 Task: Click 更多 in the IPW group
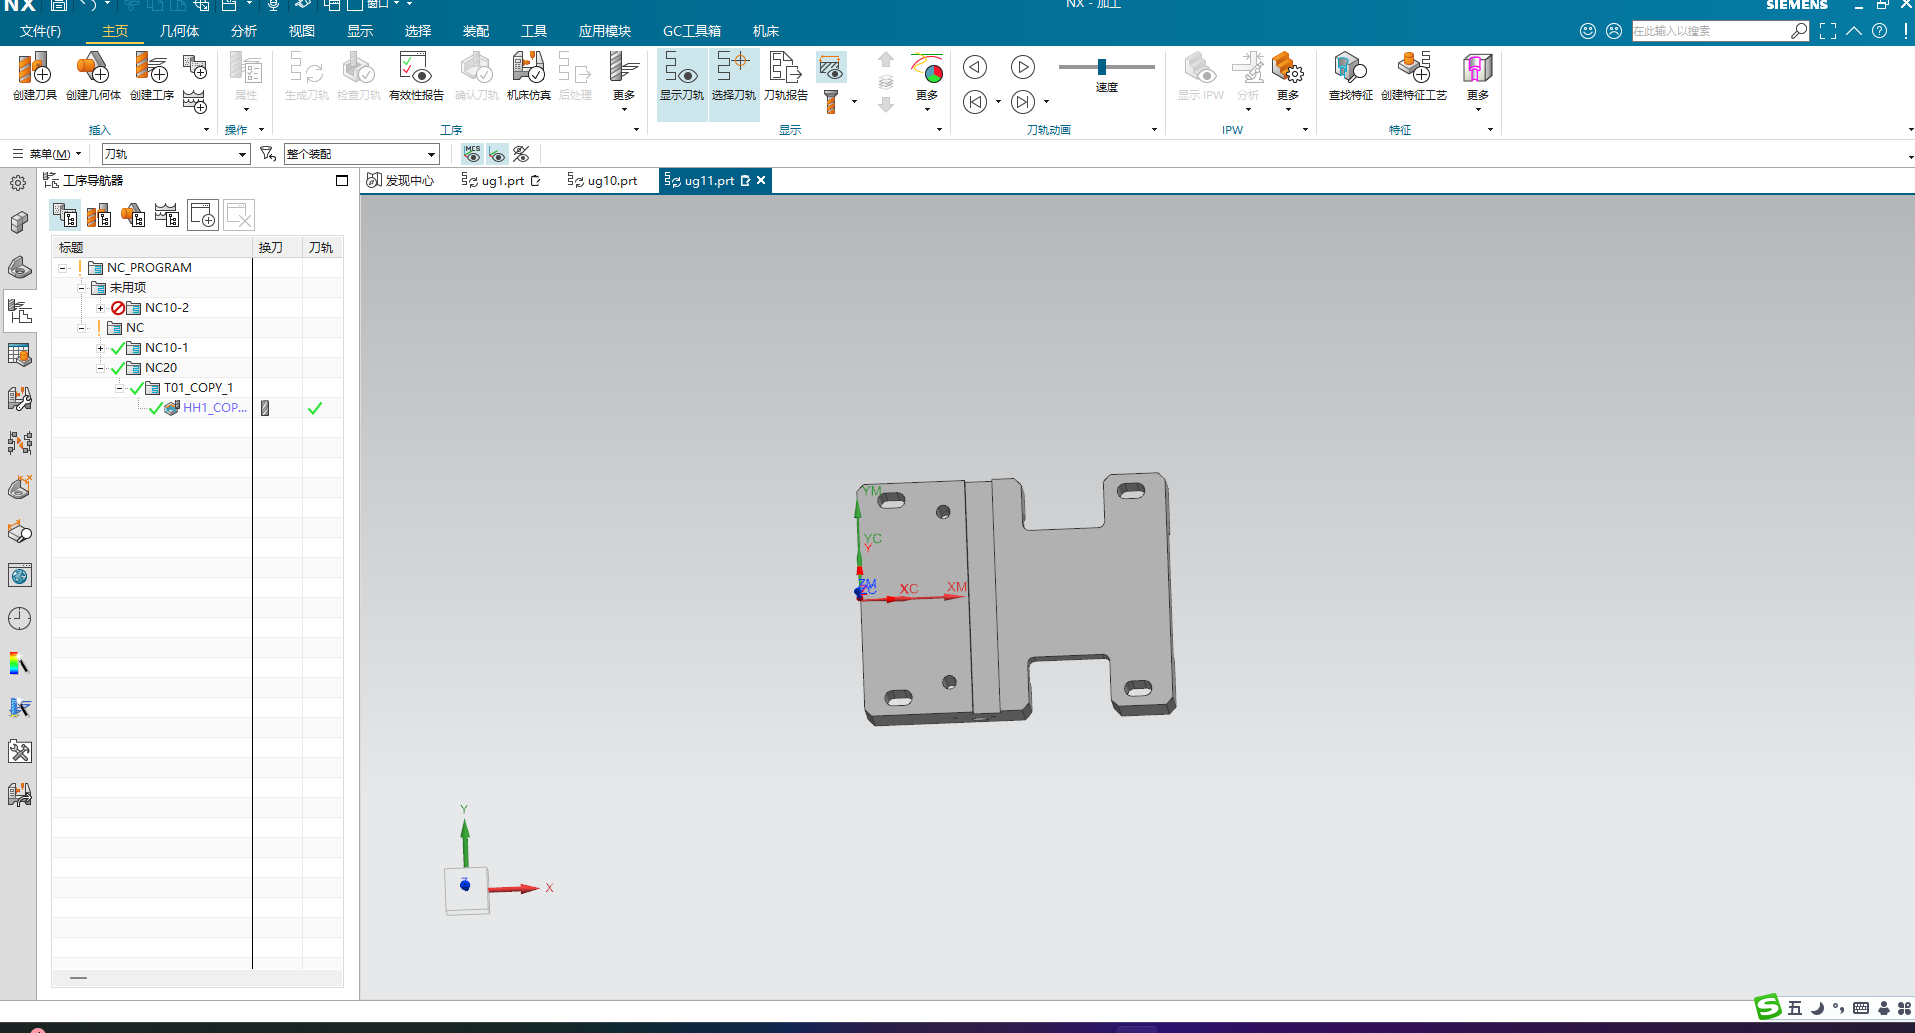(x=1288, y=80)
